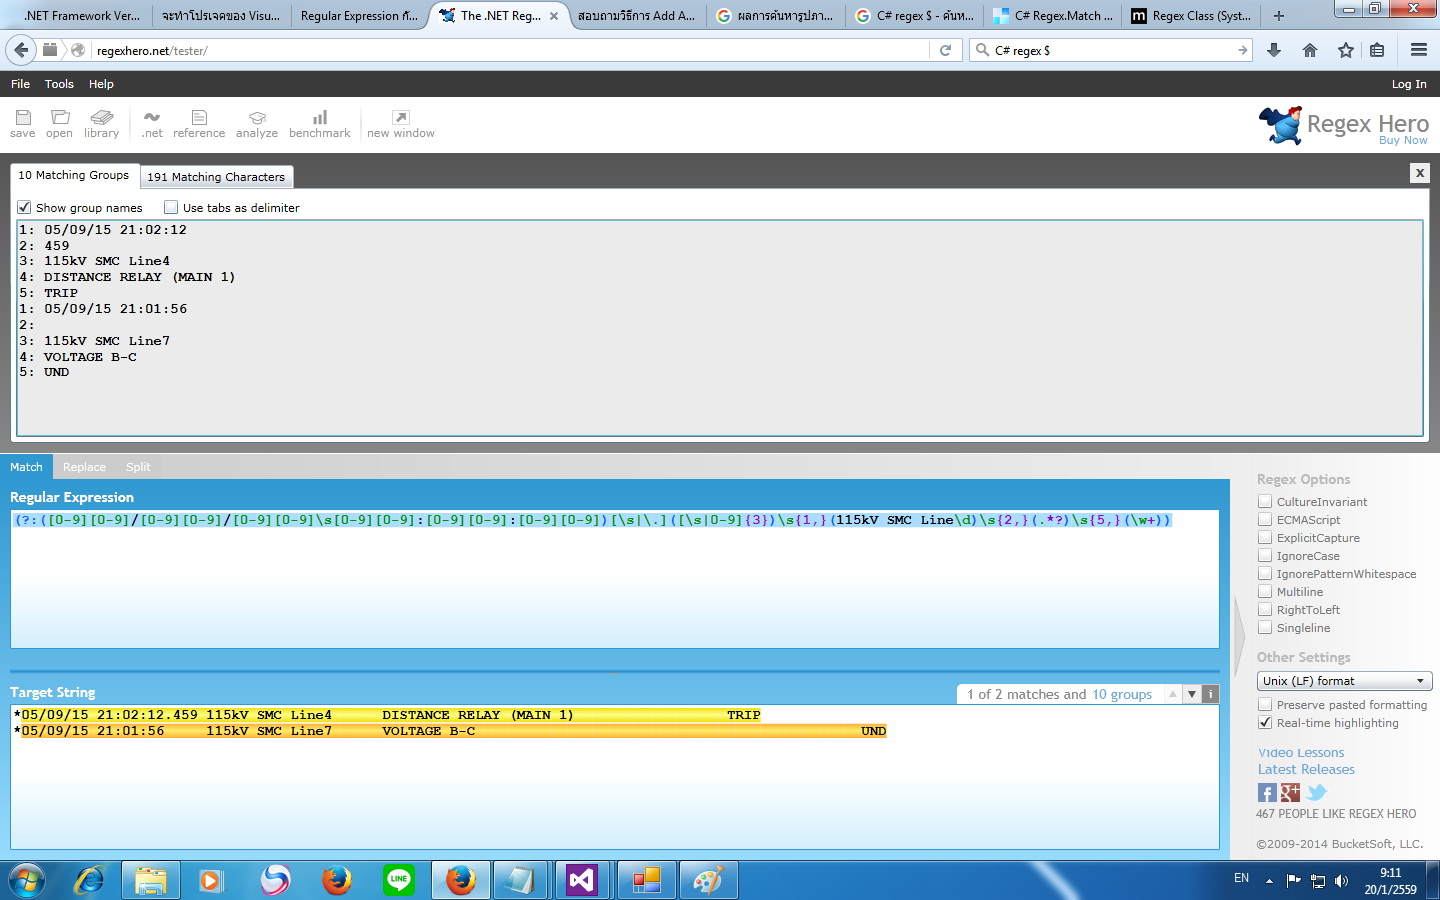Viewport: 1440px width, 900px height.
Task: Go to the browser home page
Action: coord(1310,50)
